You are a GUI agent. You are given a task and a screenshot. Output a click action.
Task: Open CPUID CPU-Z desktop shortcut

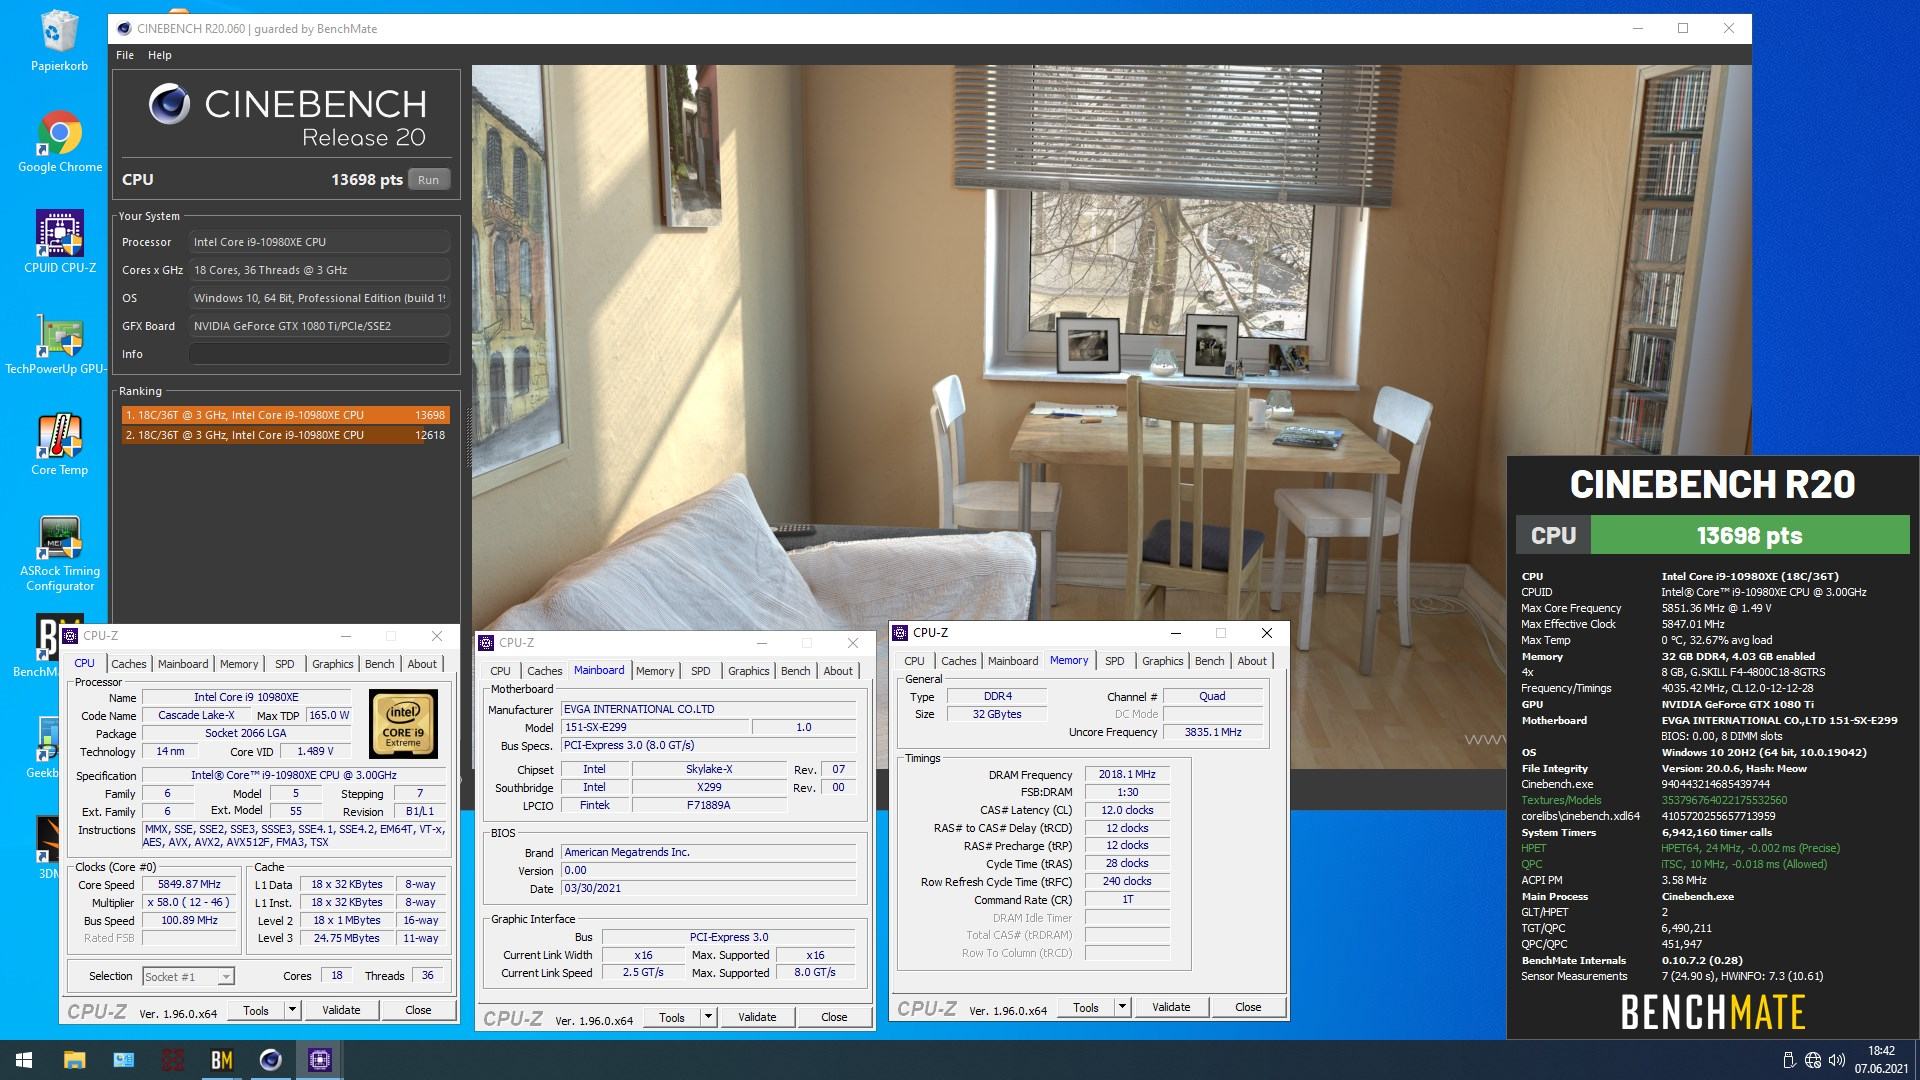tap(60, 243)
